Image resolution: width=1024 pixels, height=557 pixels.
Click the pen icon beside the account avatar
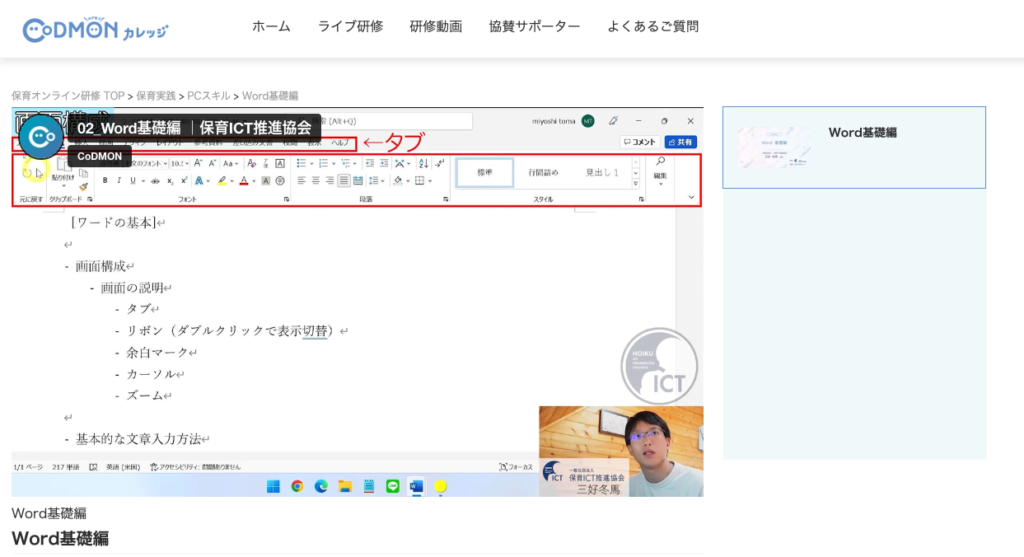tap(613, 121)
